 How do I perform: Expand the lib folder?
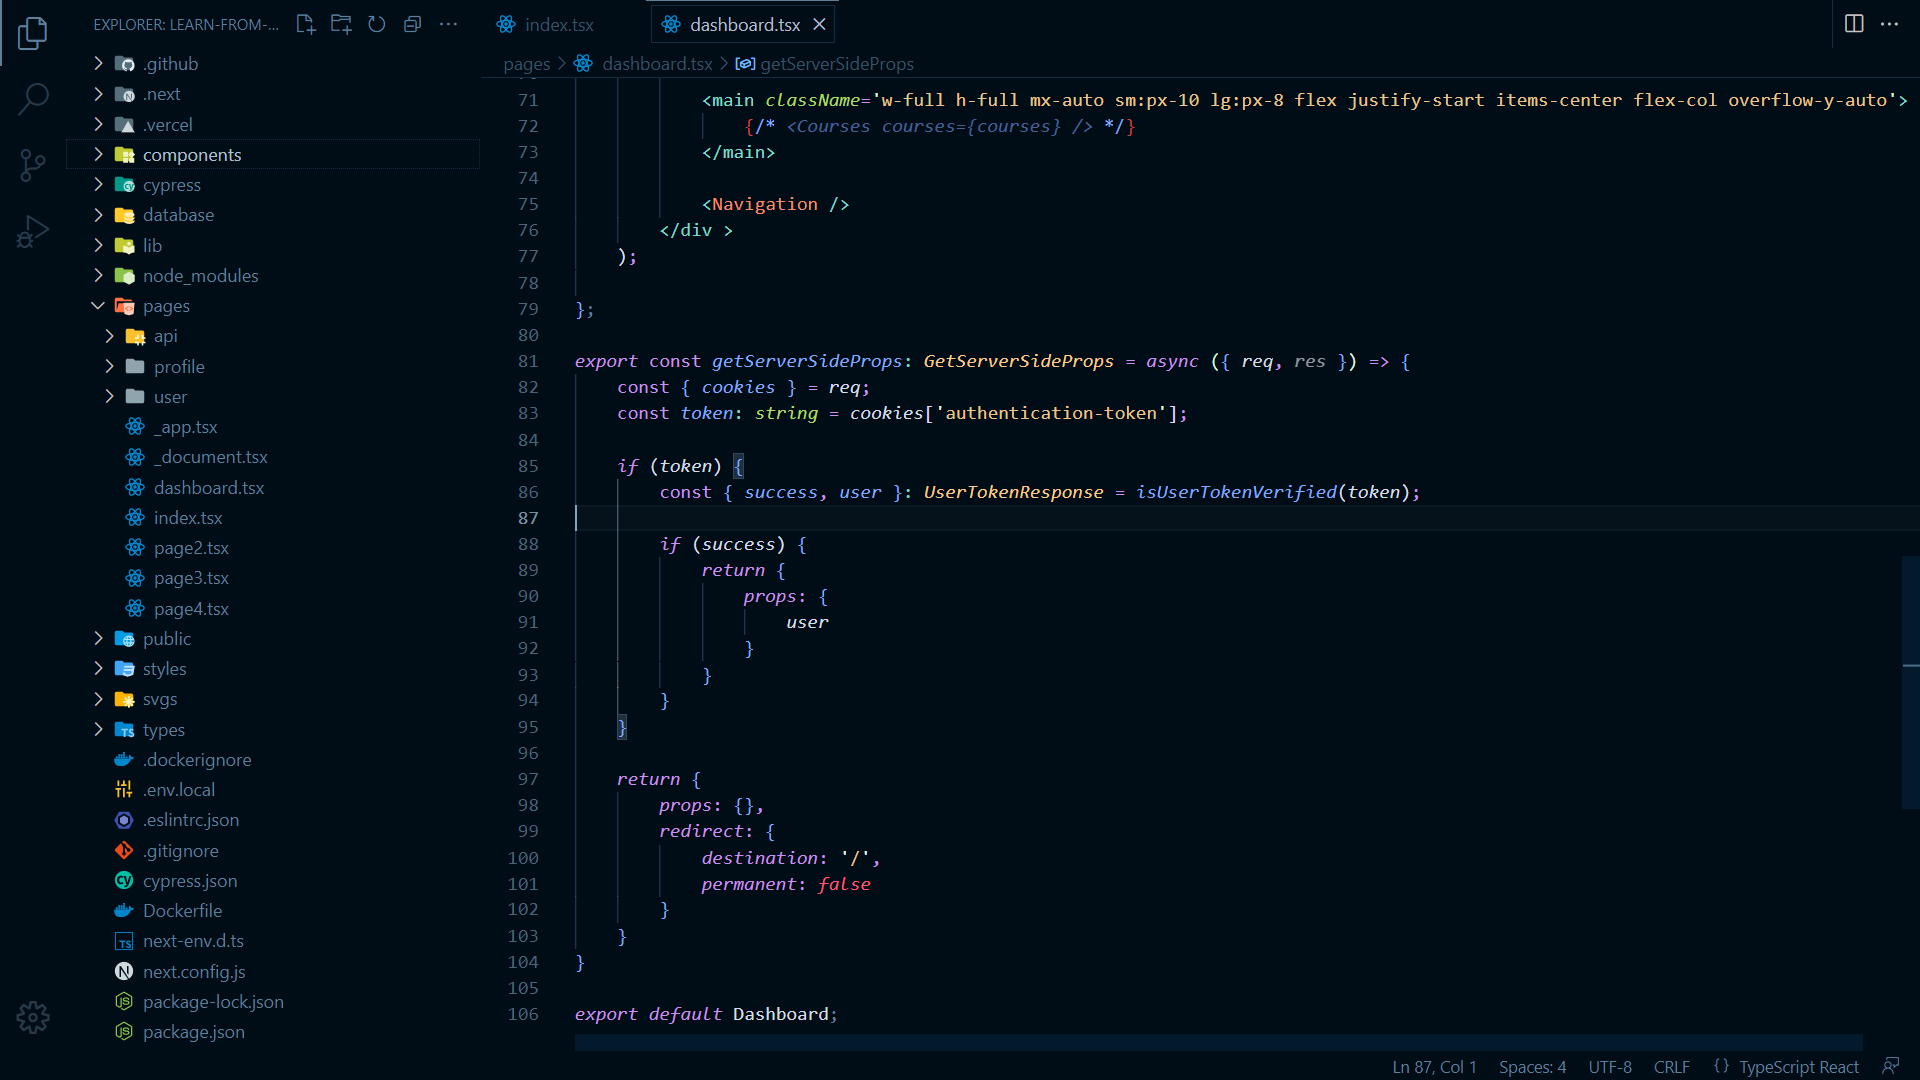273,246
